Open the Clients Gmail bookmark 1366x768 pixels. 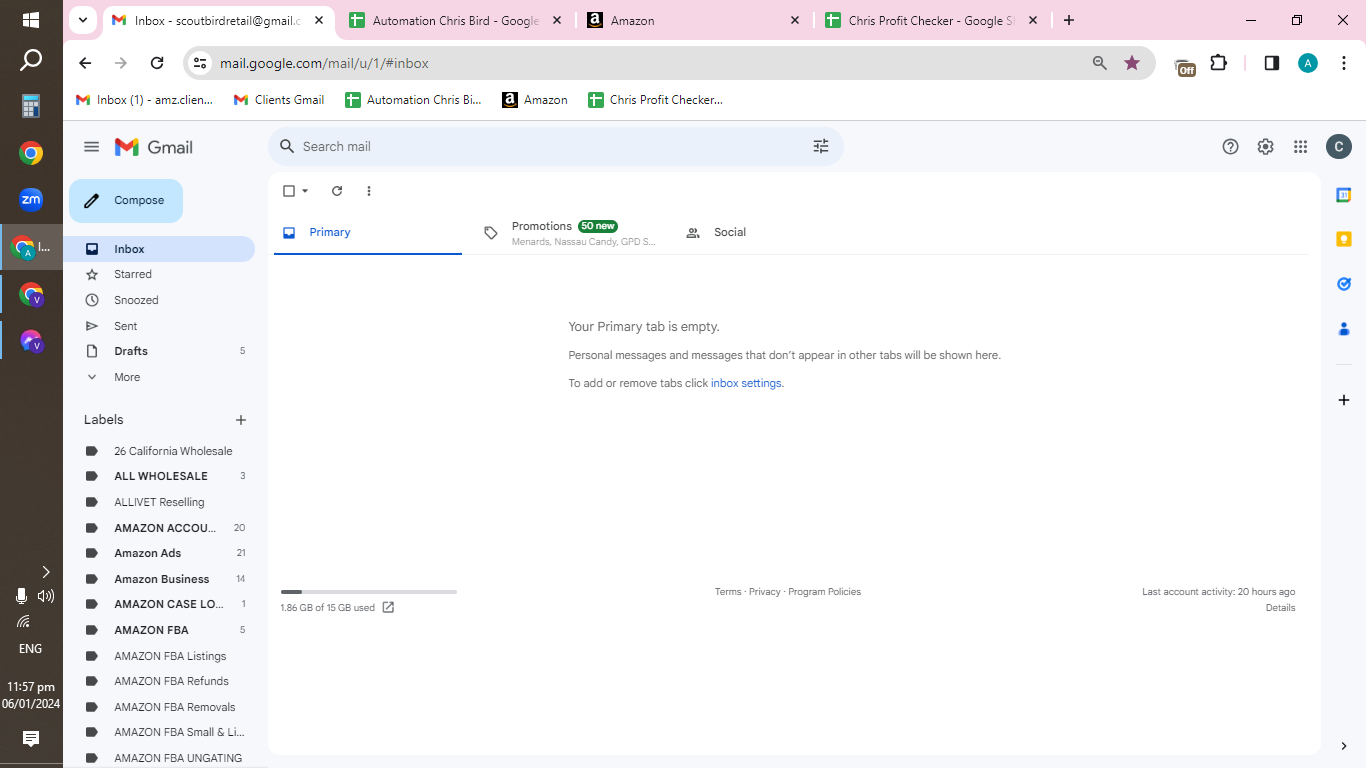point(279,100)
